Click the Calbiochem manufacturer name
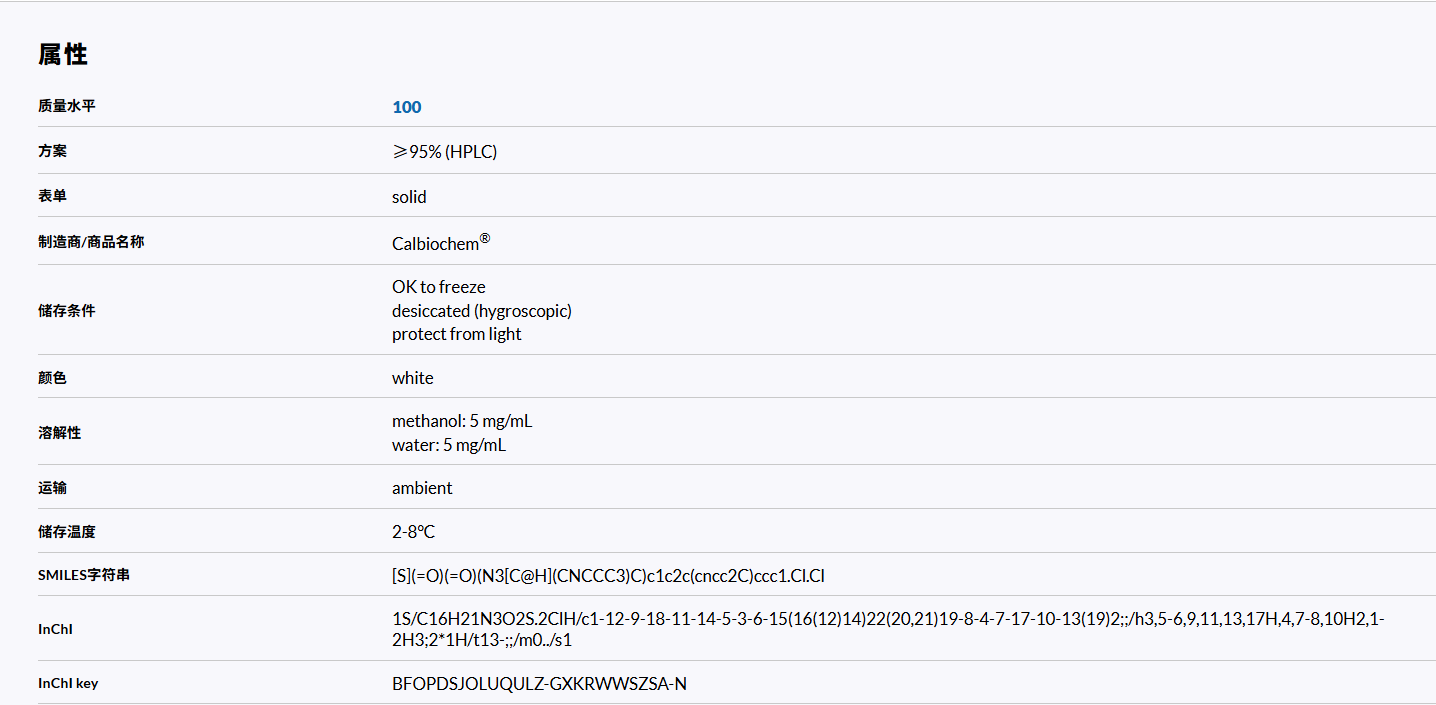 click(x=436, y=243)
